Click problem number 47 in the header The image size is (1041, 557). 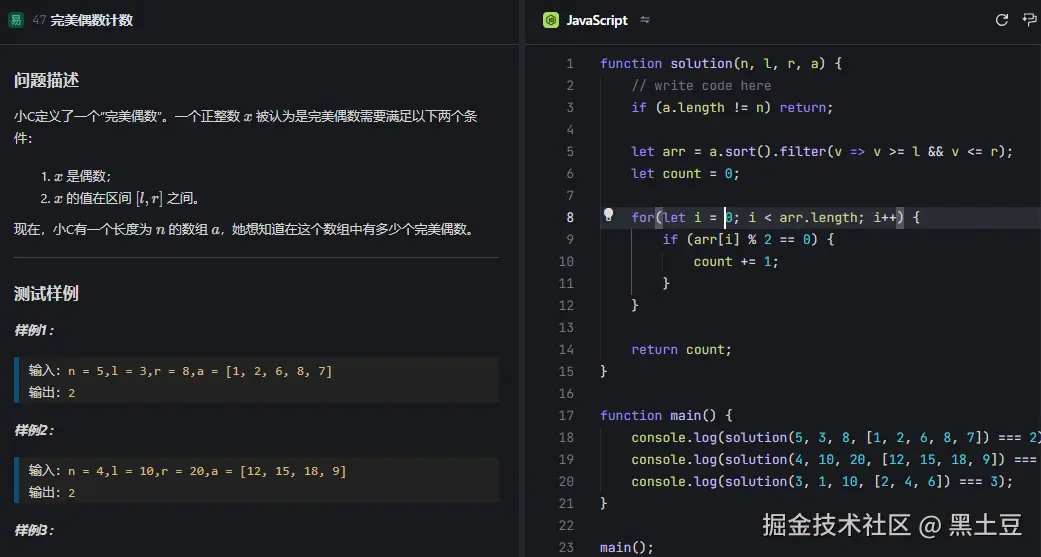(39, 20)
